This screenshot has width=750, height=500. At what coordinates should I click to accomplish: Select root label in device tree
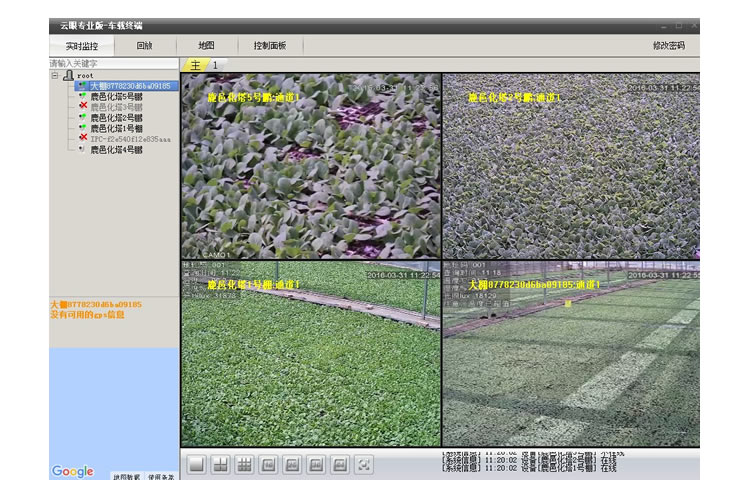[x=85, y=76]
